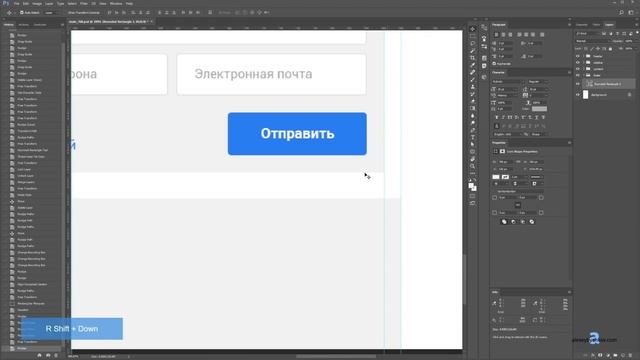Image resolution: width=640 pixels, height=360 pixels.
Task: Select Rounded Rectangle 1 layer
Action: (608, 84)
